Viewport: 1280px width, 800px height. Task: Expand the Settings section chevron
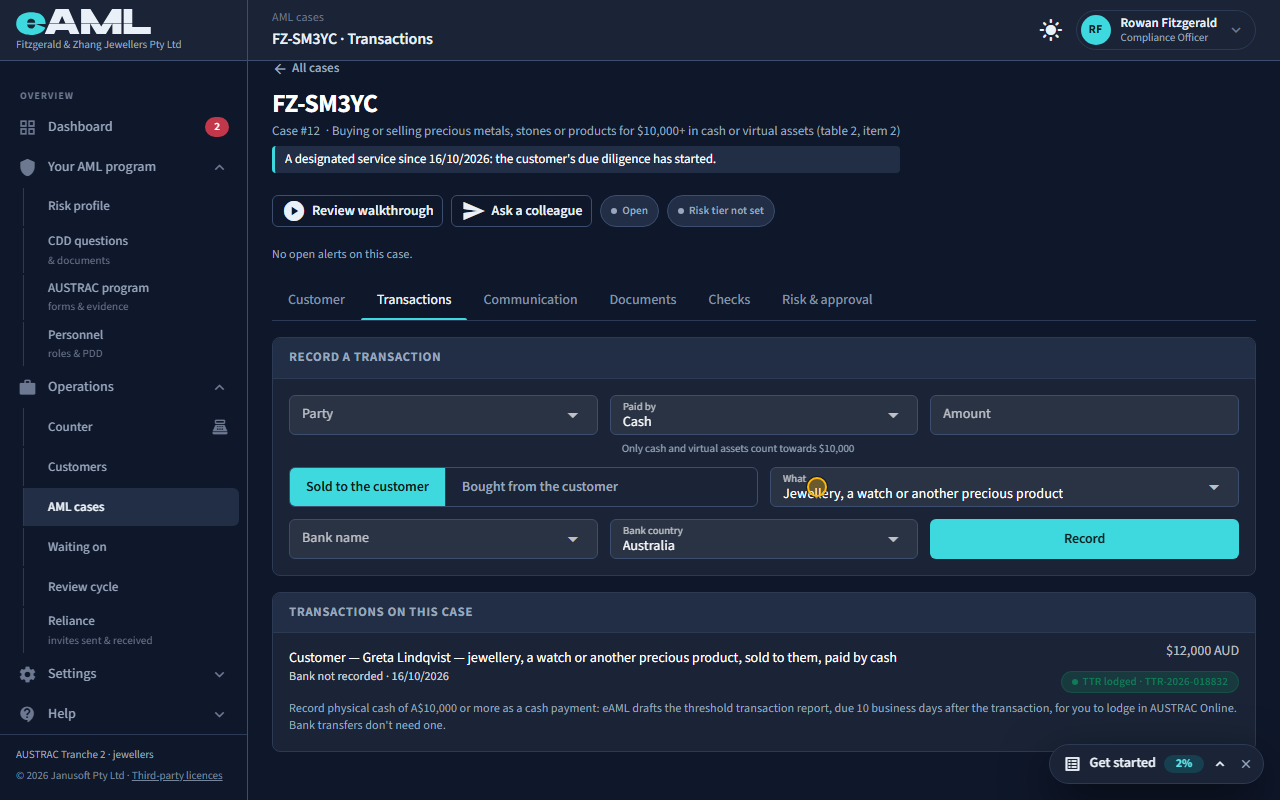point(220,674)
